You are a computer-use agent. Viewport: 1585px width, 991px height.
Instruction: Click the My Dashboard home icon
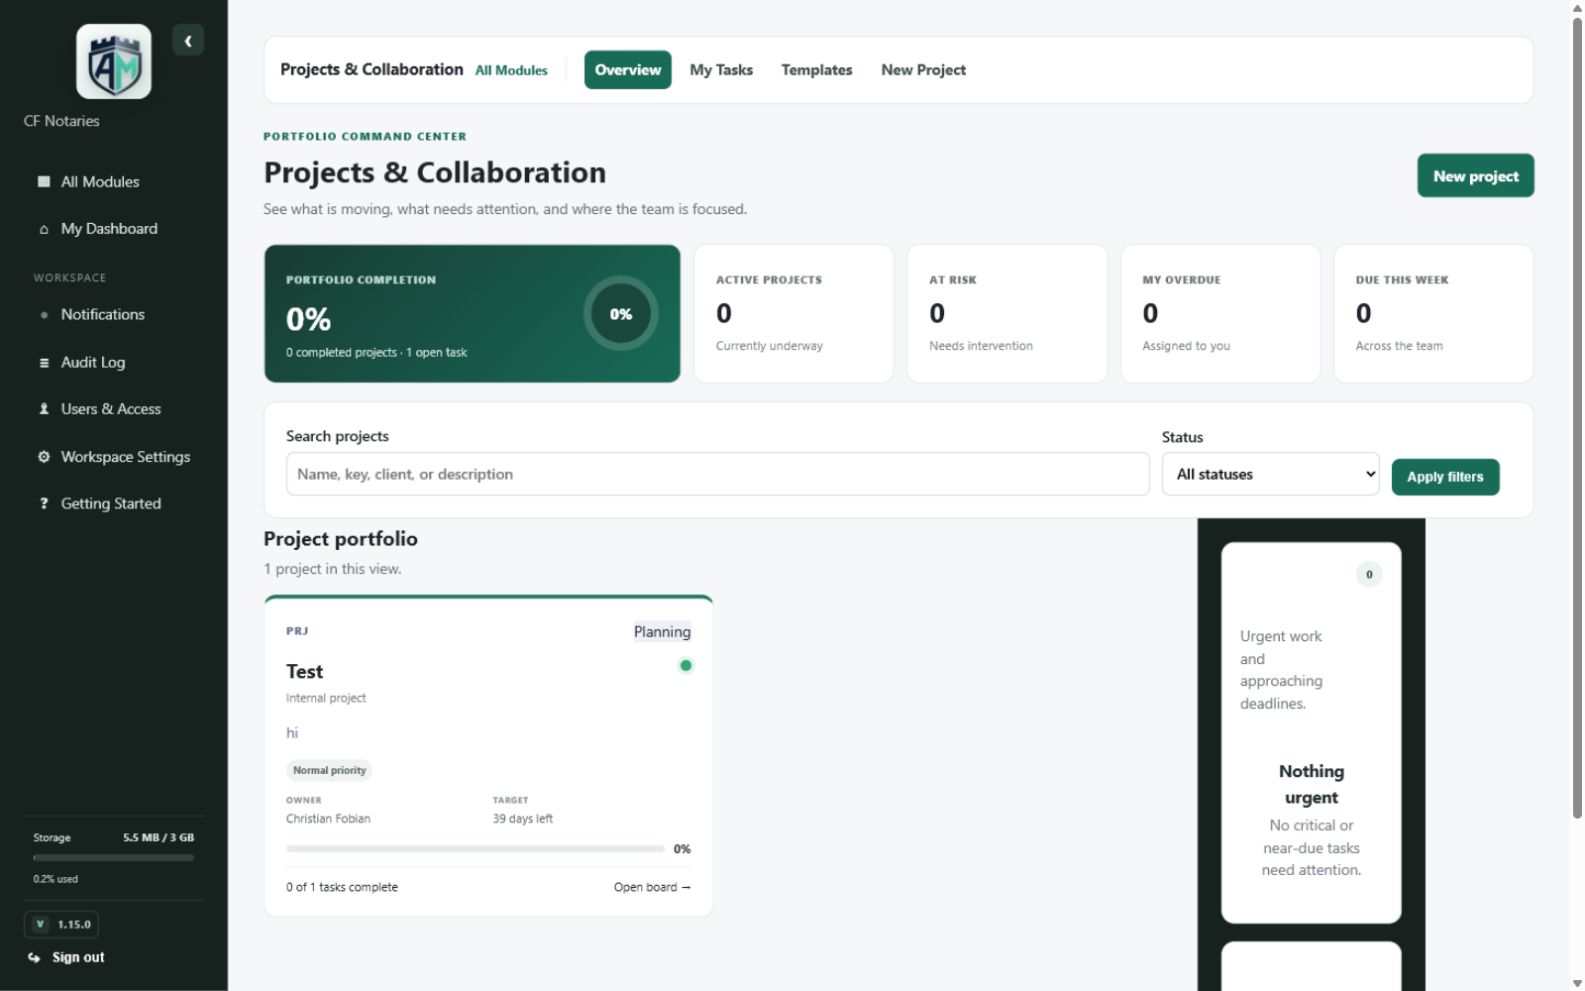pyautogui.click(x=44, y=229)
